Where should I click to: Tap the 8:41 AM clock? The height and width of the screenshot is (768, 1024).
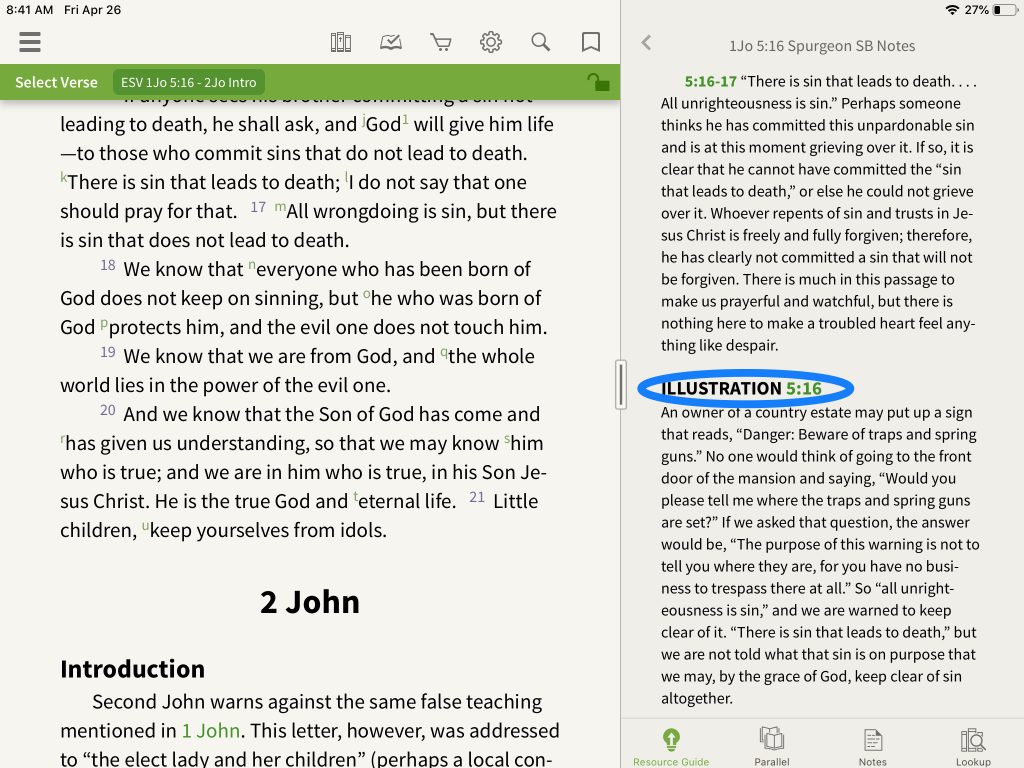pos(29,10)
